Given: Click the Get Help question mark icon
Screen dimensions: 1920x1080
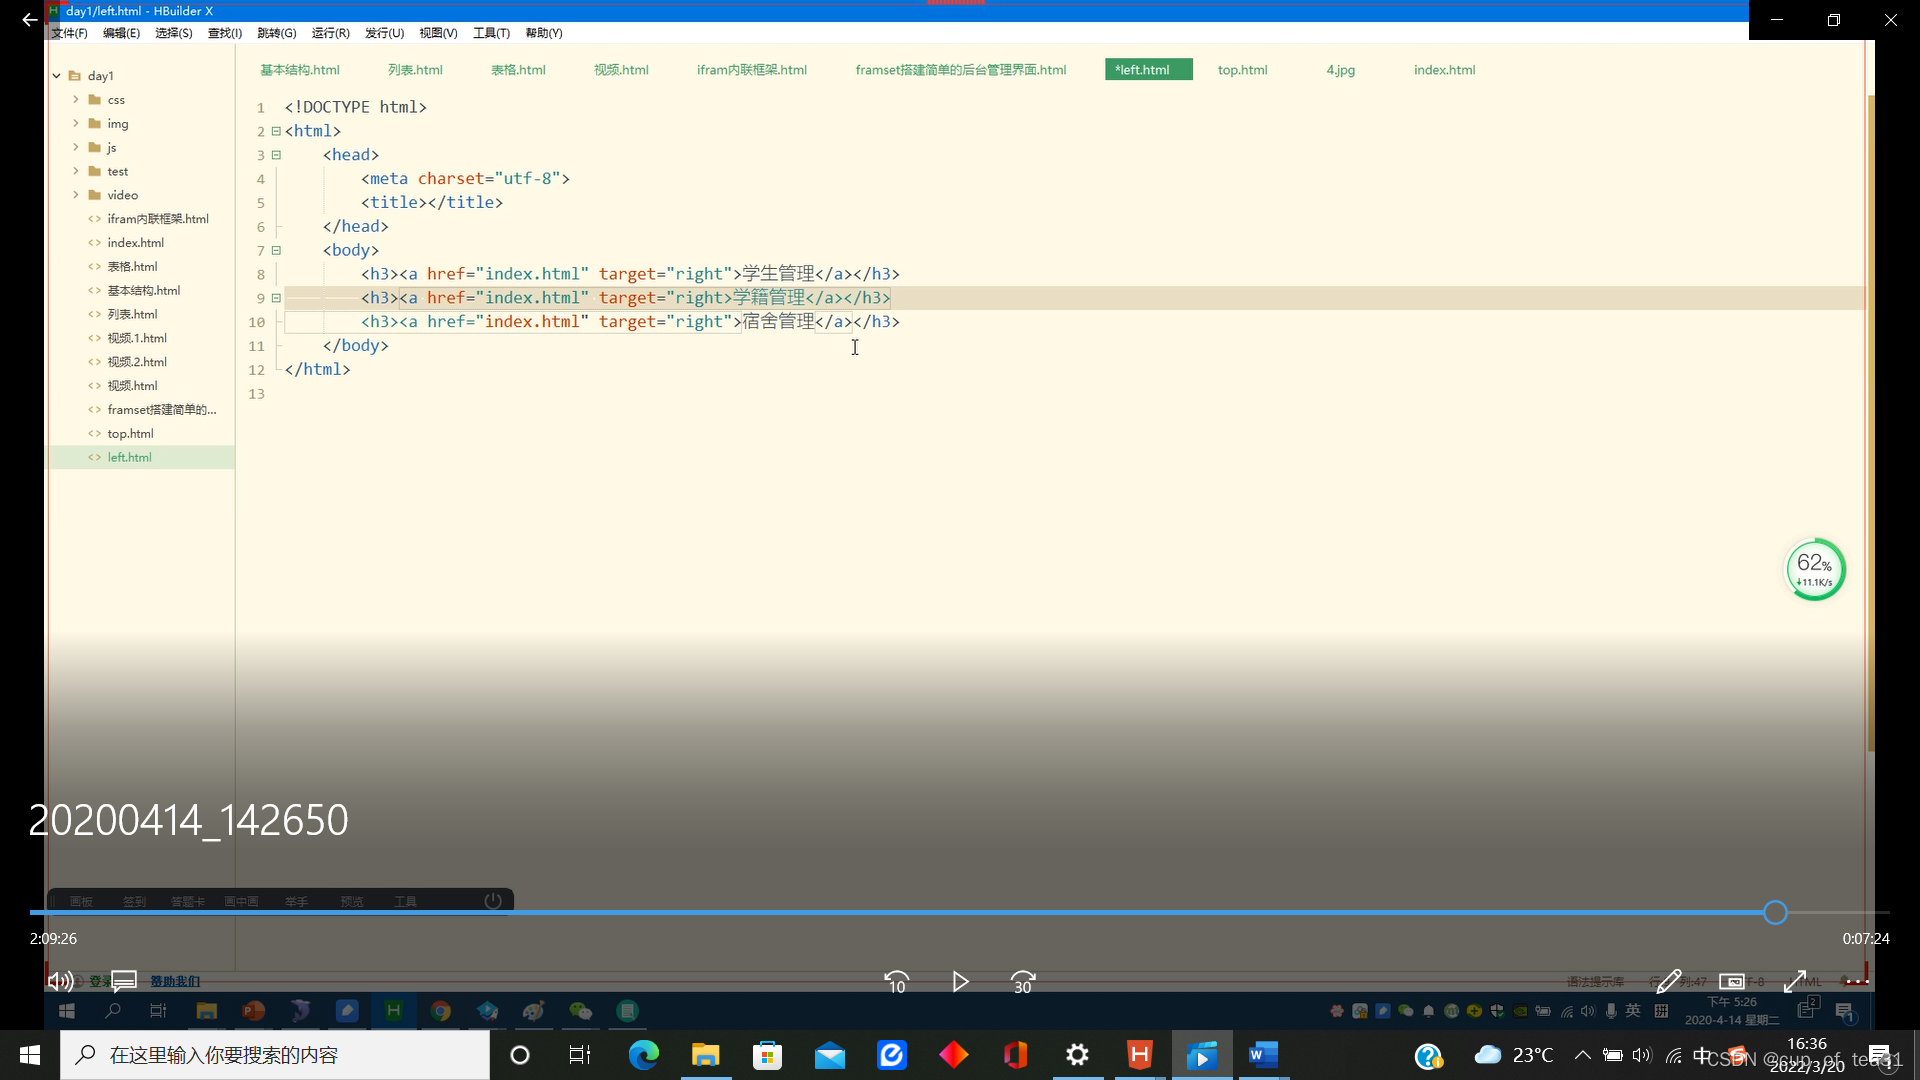Looking at the screenshot, I should click(1428, 1055).
